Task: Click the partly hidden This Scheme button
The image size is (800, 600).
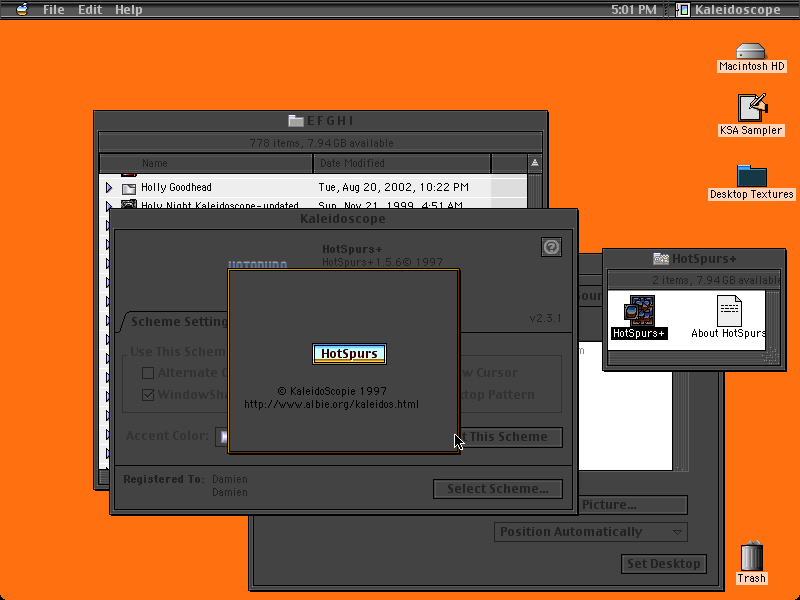Action: point(511,437)
